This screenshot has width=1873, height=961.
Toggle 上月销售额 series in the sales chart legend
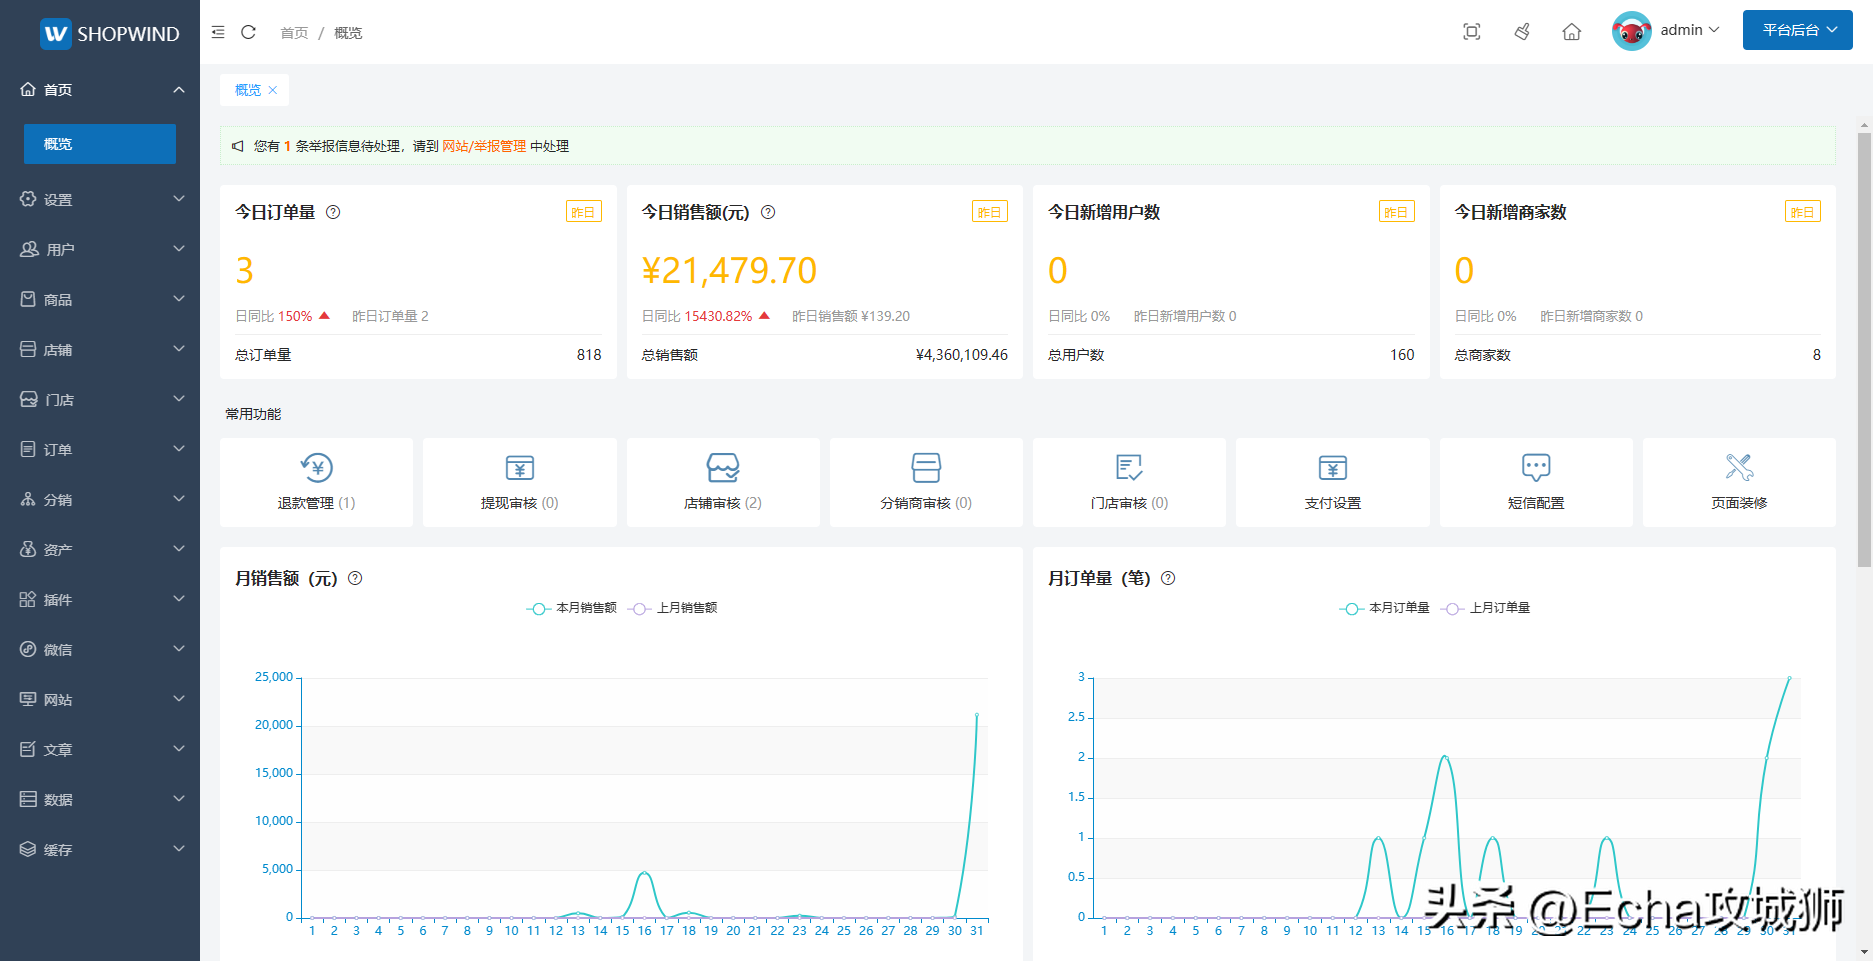pos(673,608)
